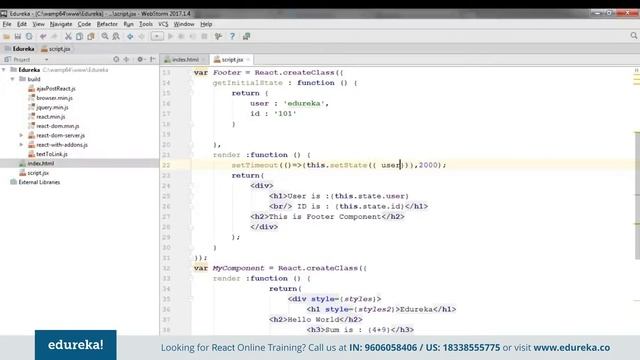The width and height of the screenshot is (640, 360).
Task: Hide the Project tool window
Action: click(152, 60)
